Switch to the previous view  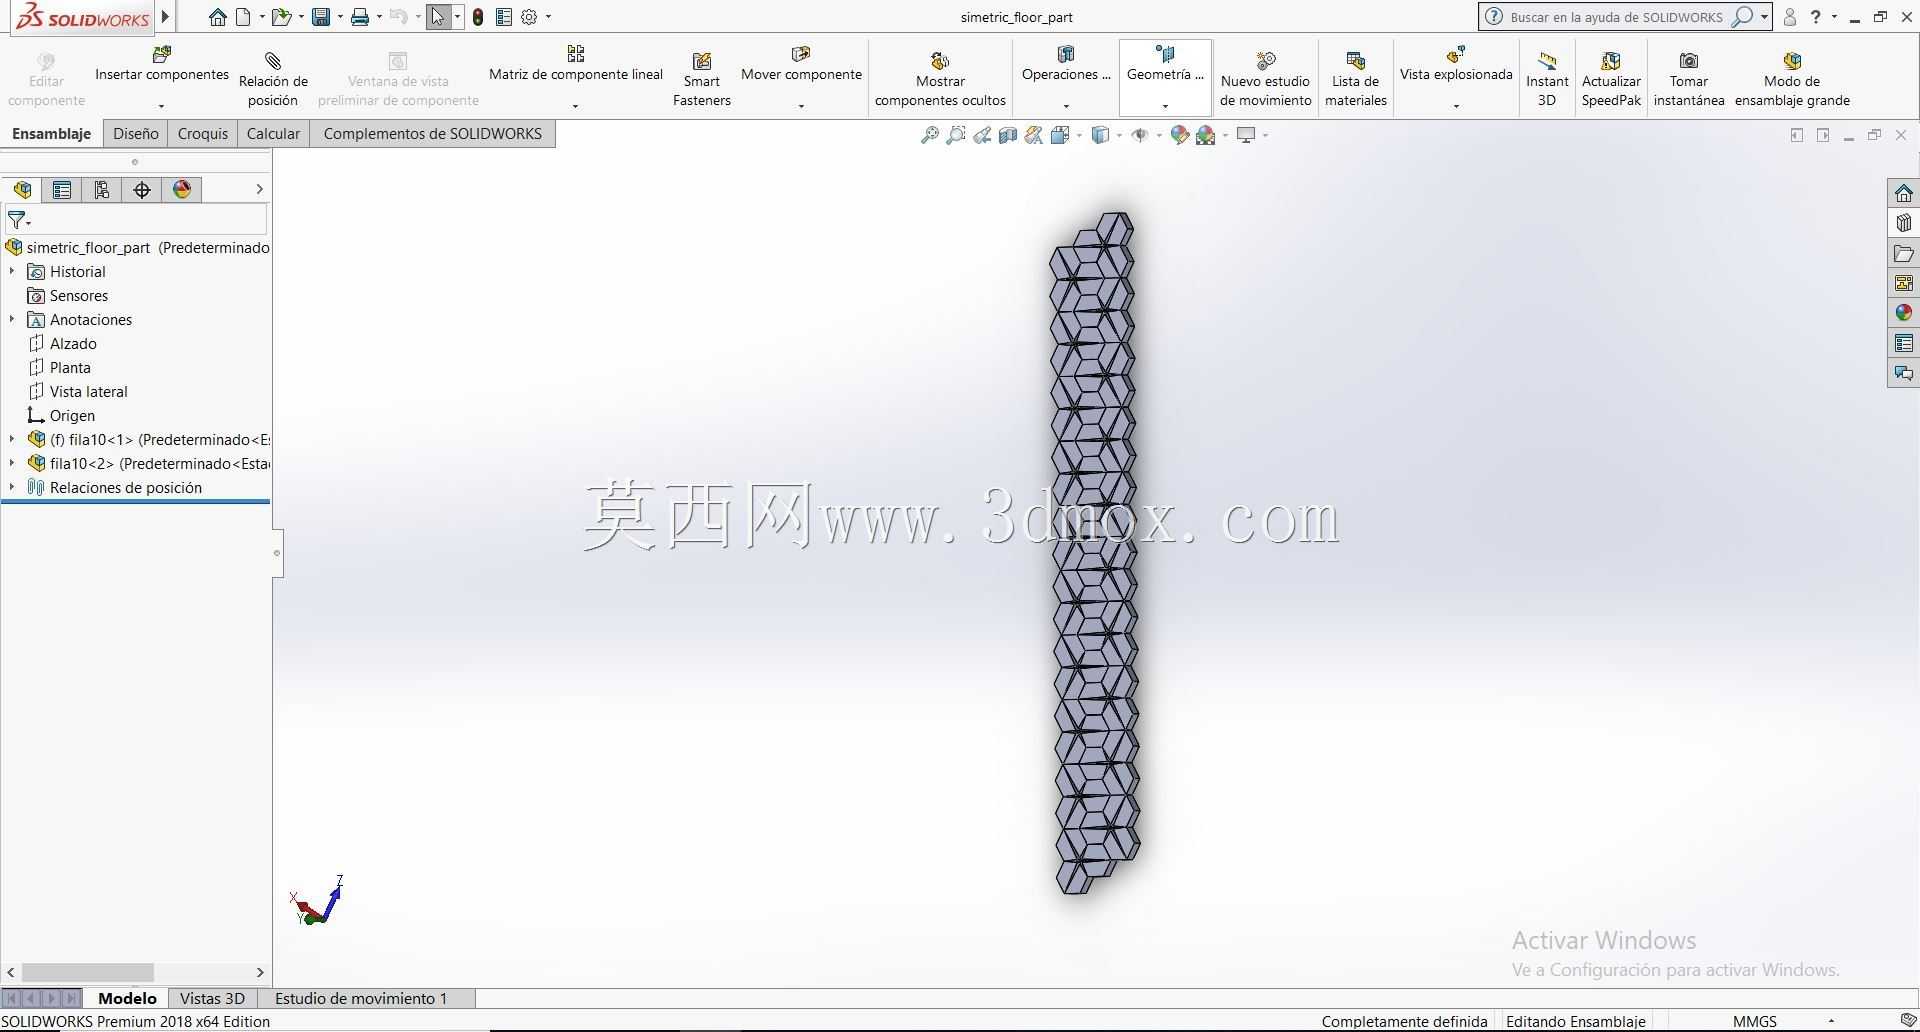pyautogui.click(x=982, y=135)
